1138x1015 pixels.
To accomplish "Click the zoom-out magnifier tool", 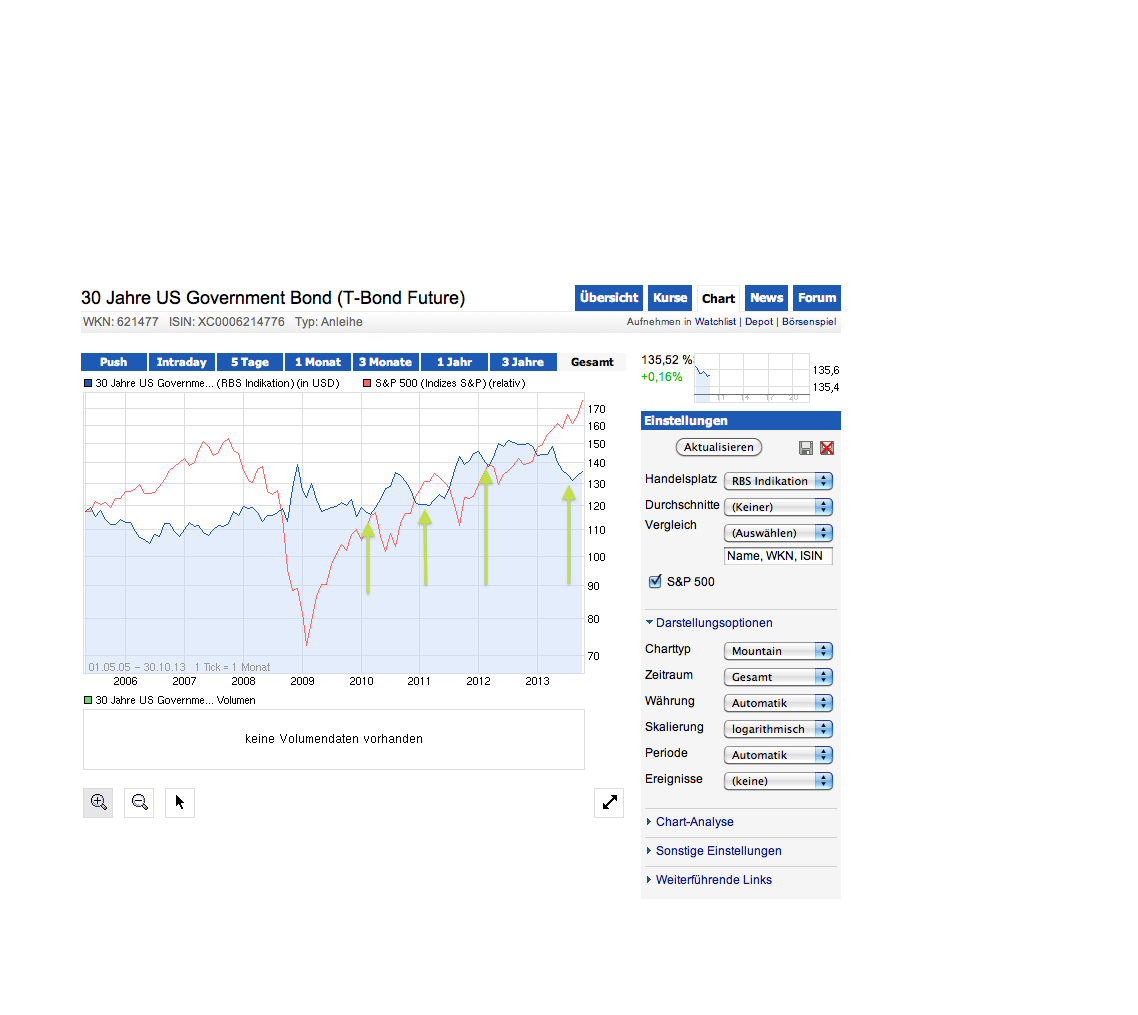I will click(139, 802).
